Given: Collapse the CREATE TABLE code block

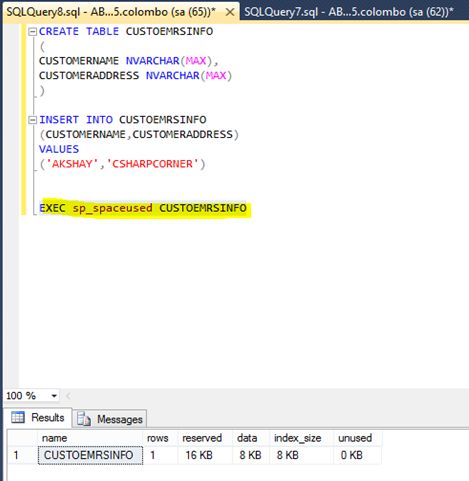Looking at the screenshot, I should (32, 32).
